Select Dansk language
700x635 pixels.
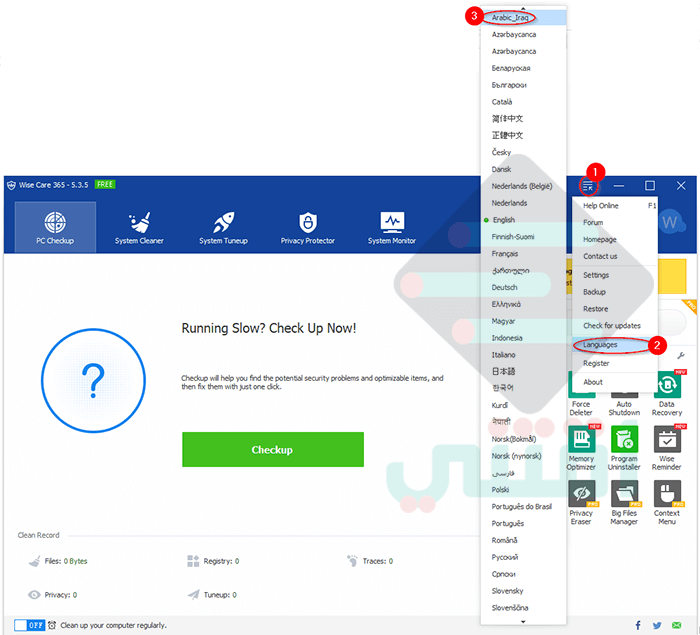(523, 169)
